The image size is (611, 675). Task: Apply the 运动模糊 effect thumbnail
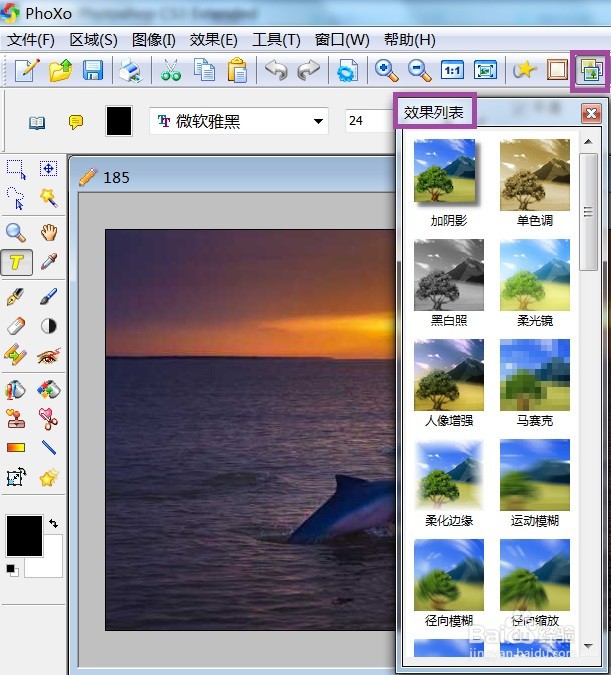[x=535, y=475]
